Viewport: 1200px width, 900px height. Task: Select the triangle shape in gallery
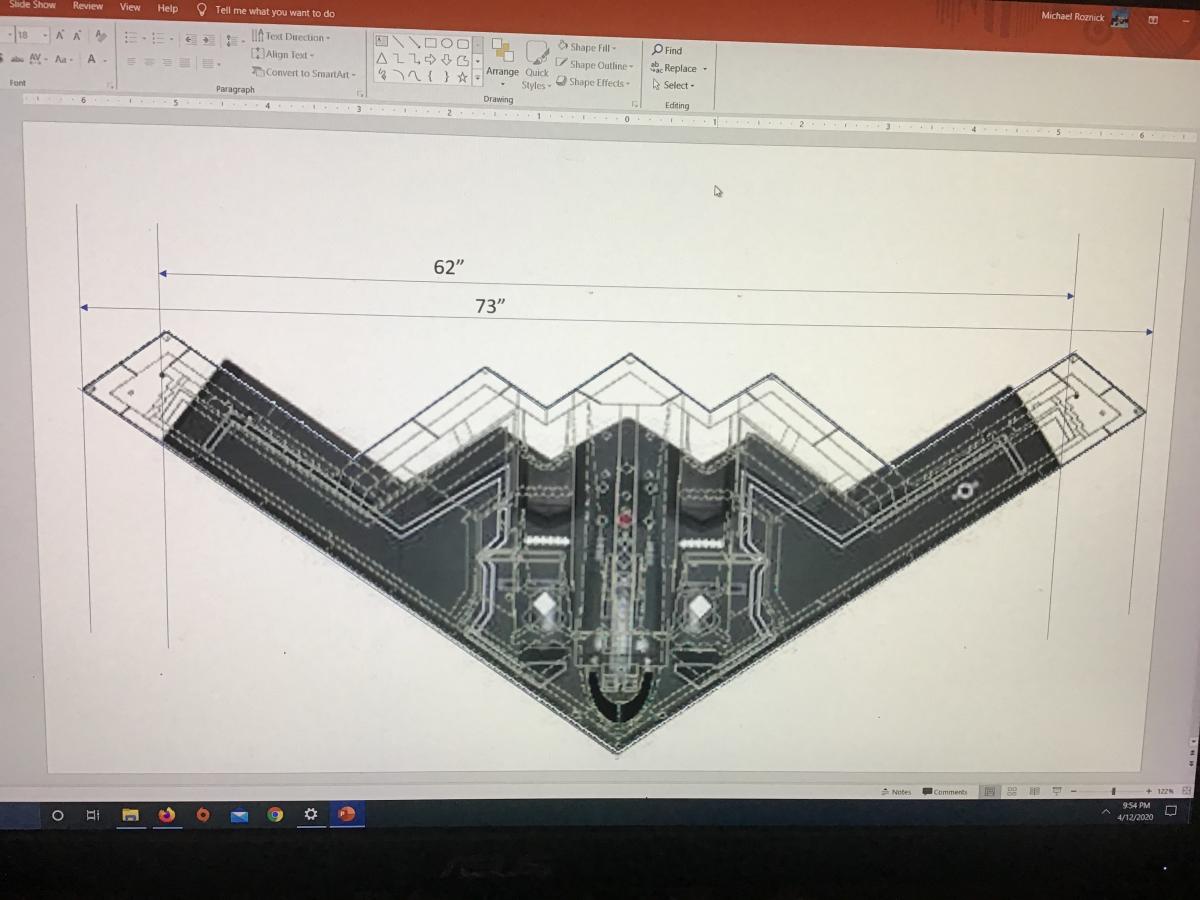pyautogui.click(x=382, y=60)
